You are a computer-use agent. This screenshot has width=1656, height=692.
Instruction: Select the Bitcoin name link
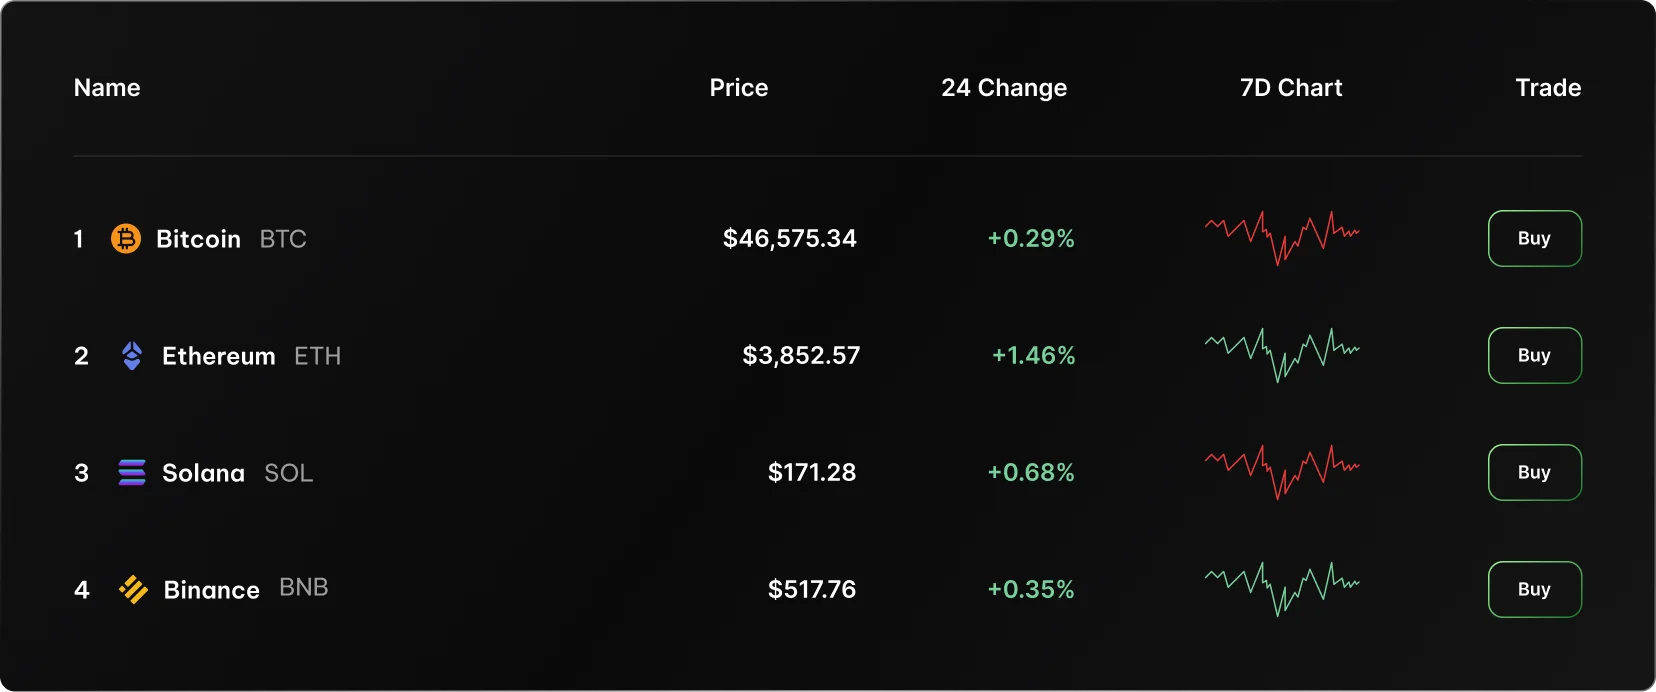198,239
